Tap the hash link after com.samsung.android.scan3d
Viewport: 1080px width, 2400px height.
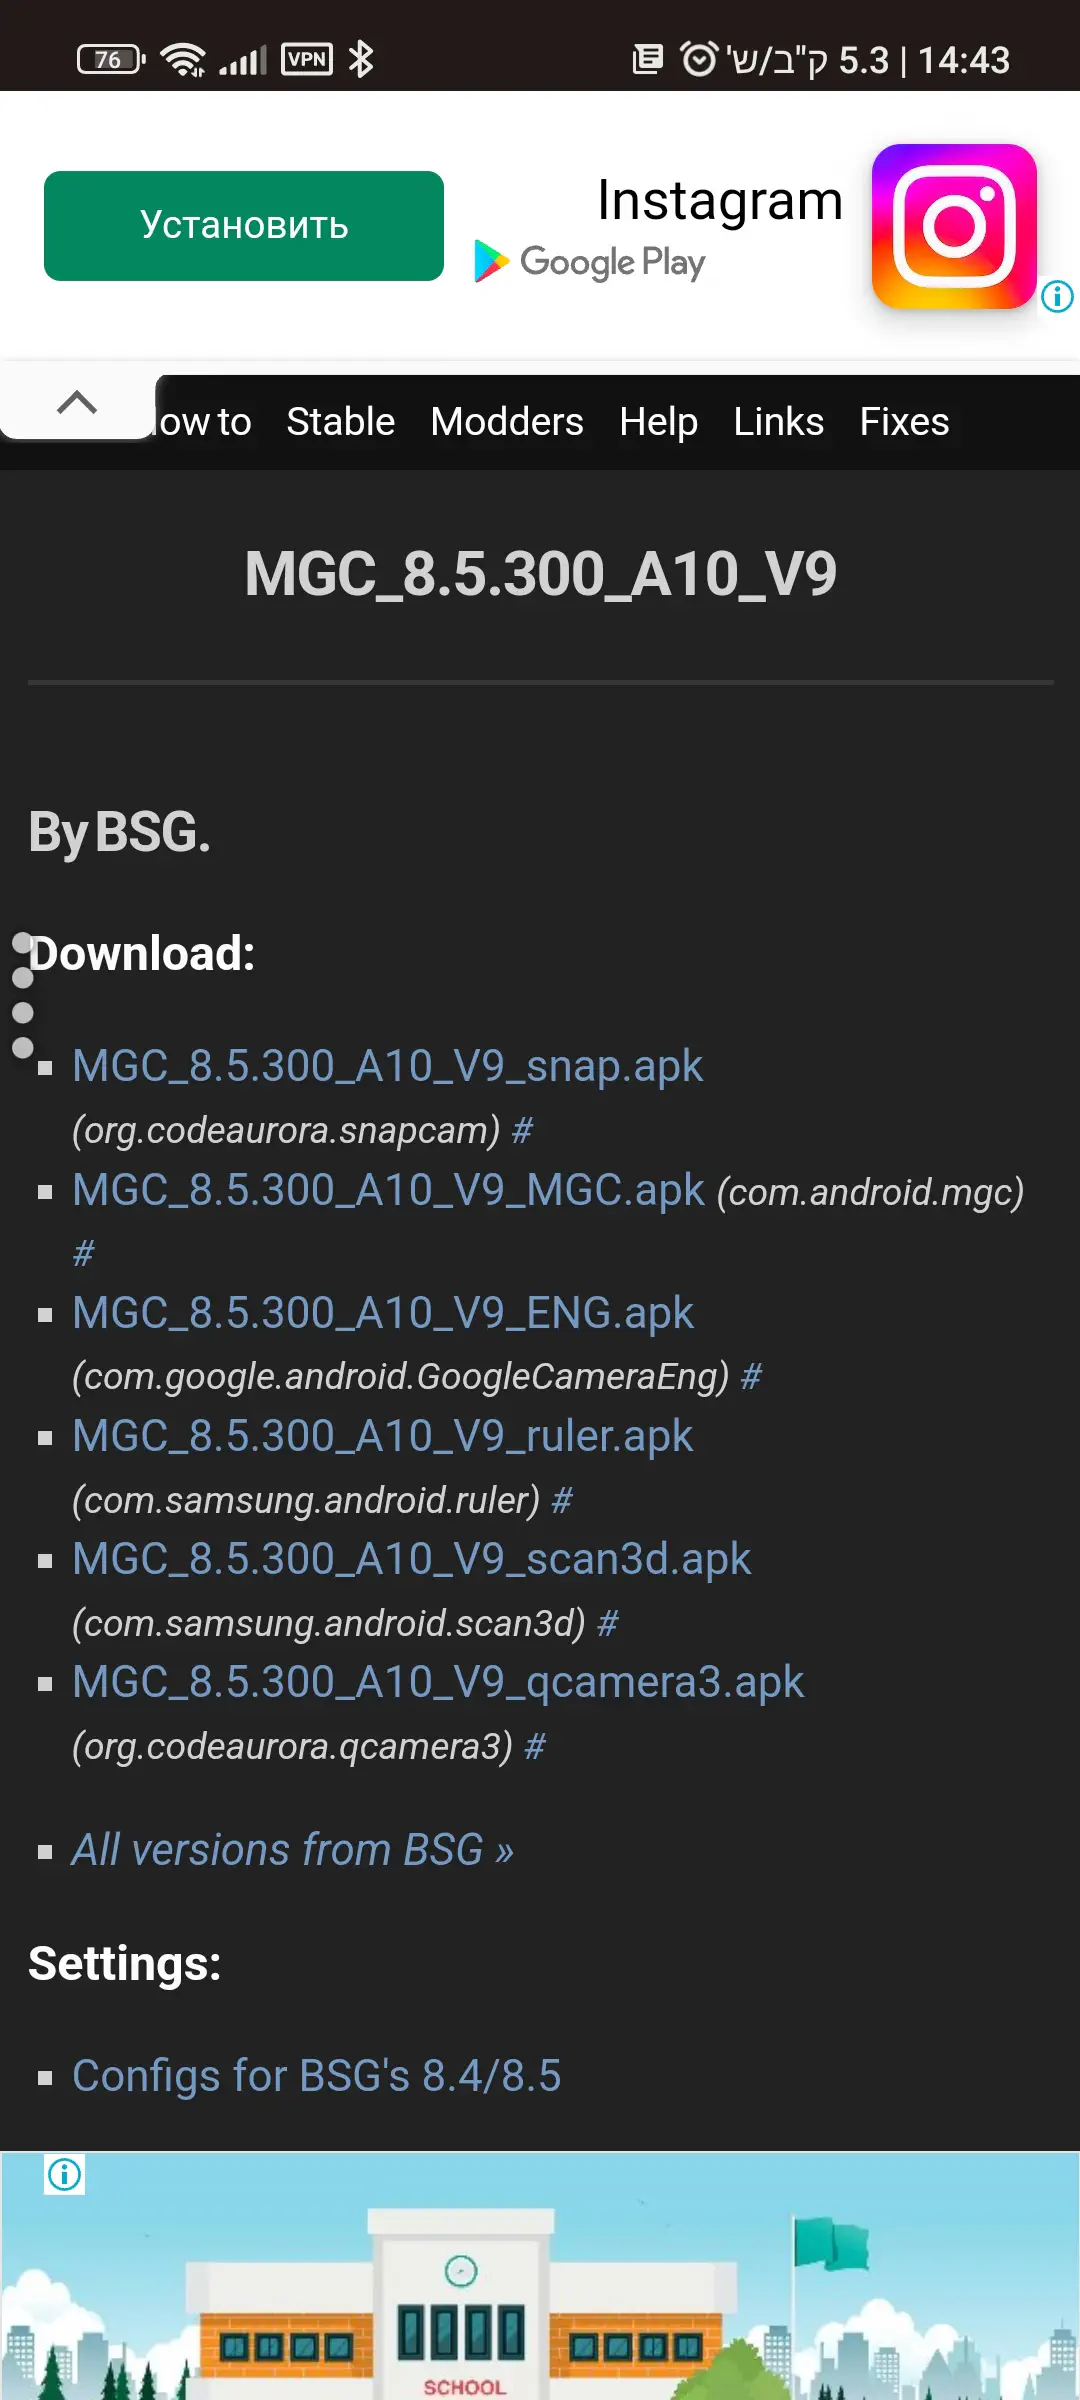tap(608, 1623)
